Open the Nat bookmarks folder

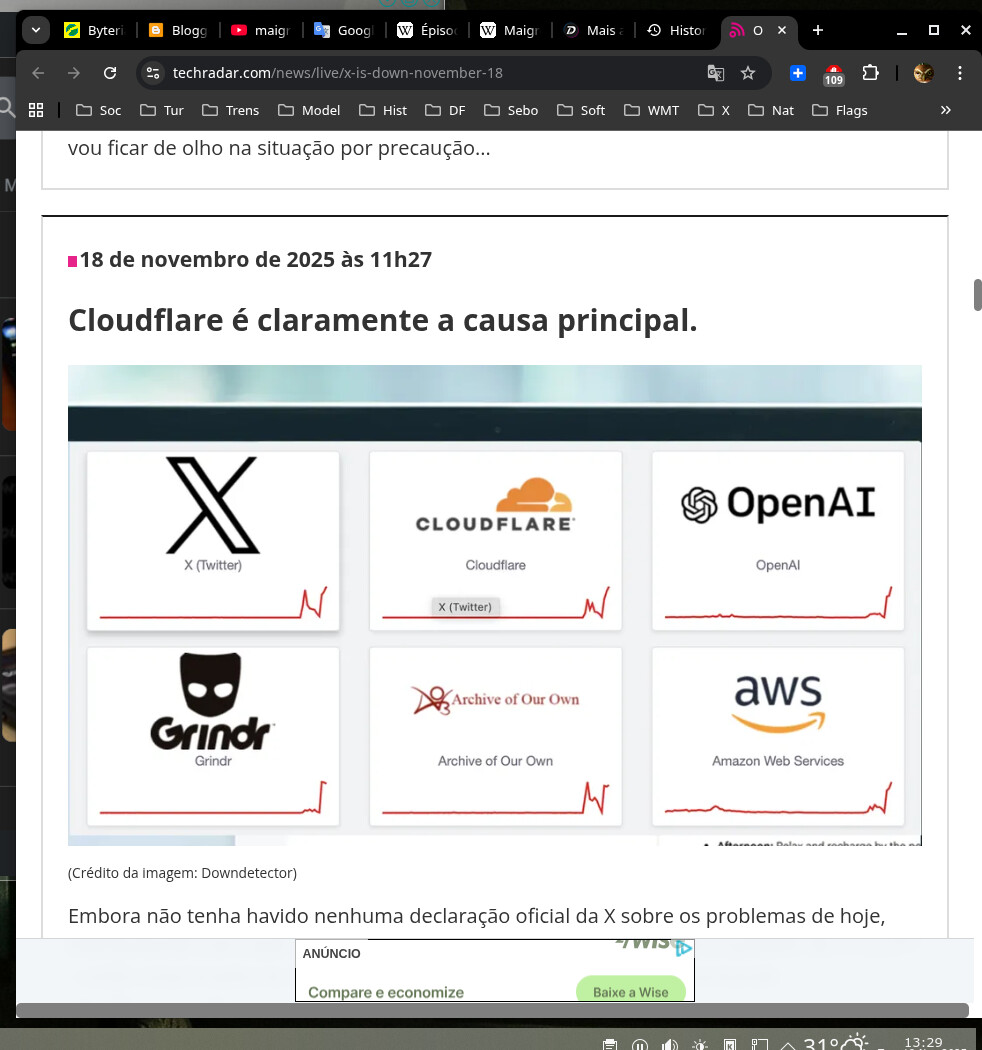point(771,110)
